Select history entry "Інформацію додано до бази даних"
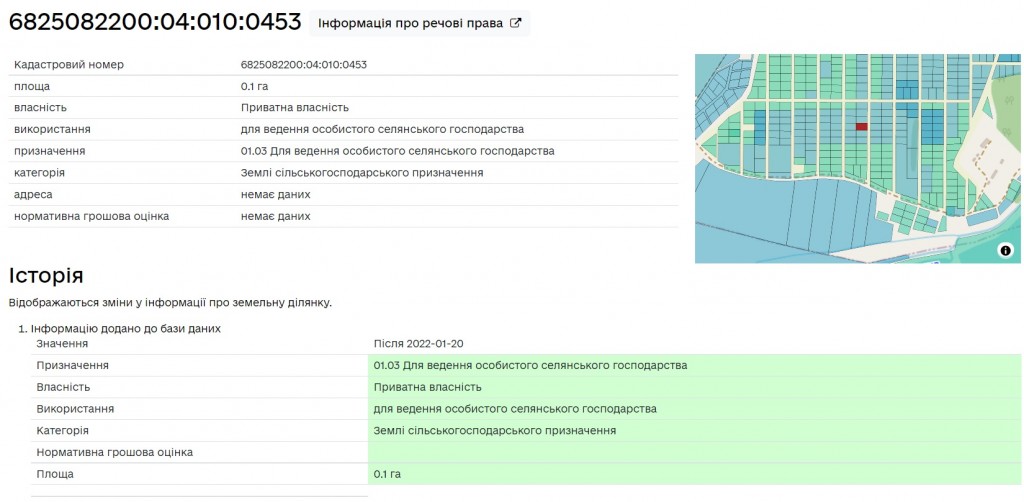 tap(125, 328)
